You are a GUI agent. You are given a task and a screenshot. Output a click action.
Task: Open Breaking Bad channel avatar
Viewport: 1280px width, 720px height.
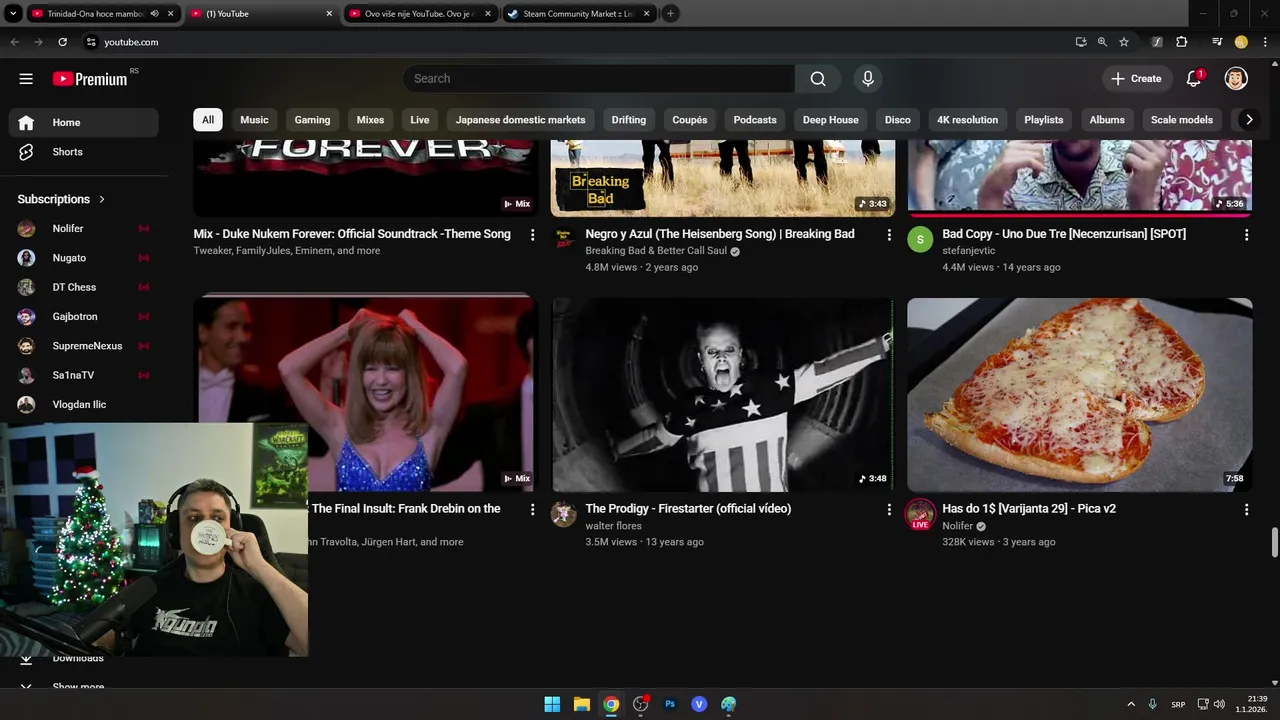pyautogui.click(x=563, y=240)
